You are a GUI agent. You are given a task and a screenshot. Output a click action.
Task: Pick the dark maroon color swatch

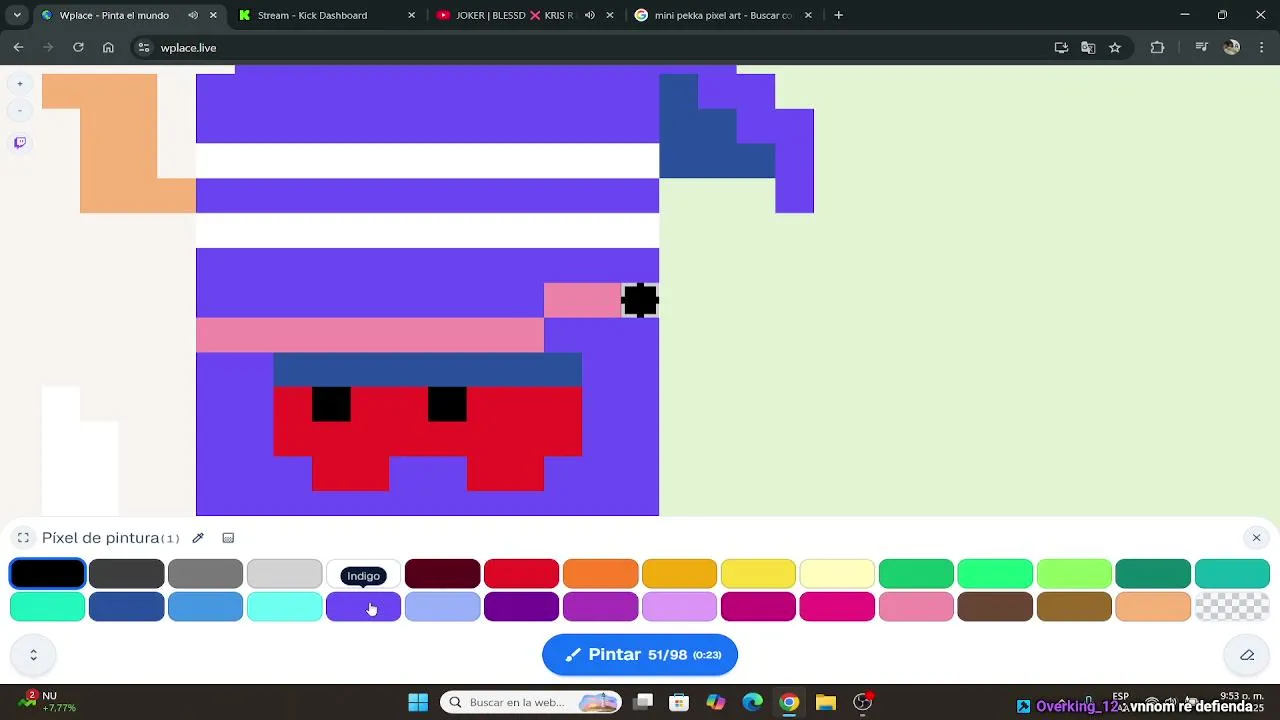tap(442, 574)
